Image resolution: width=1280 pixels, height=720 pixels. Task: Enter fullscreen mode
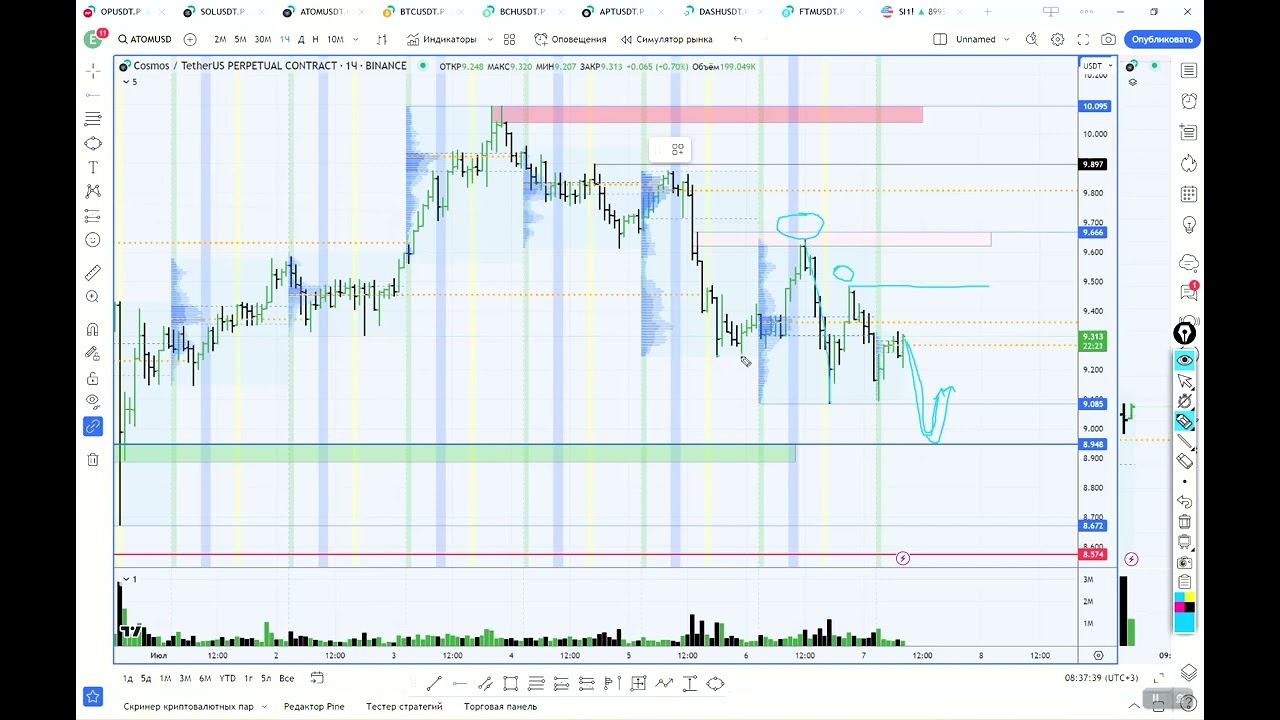[1083, 39]
